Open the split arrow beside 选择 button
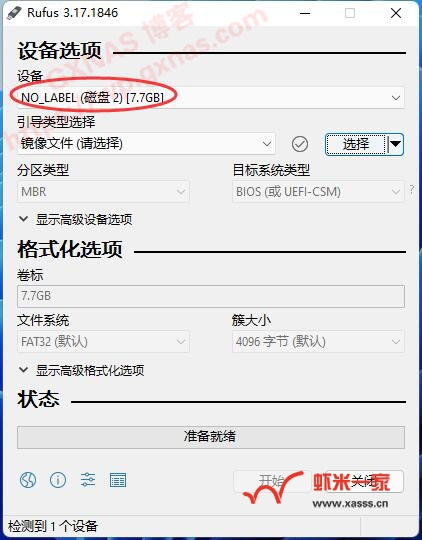 (x=395, y=144)
